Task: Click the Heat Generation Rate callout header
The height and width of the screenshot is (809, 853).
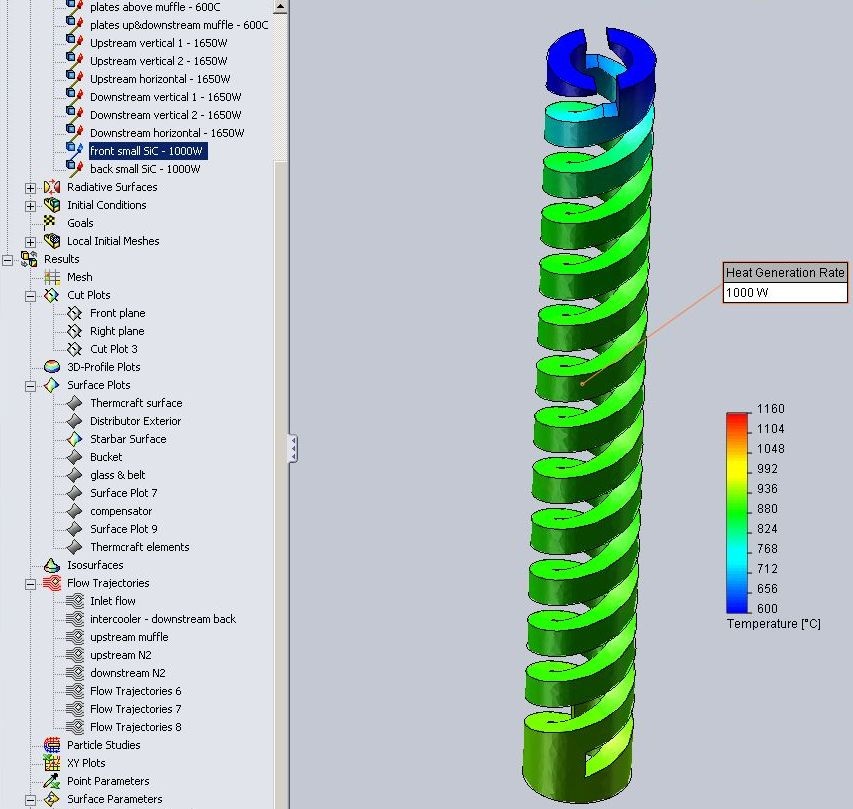Action: pos(785,273)
